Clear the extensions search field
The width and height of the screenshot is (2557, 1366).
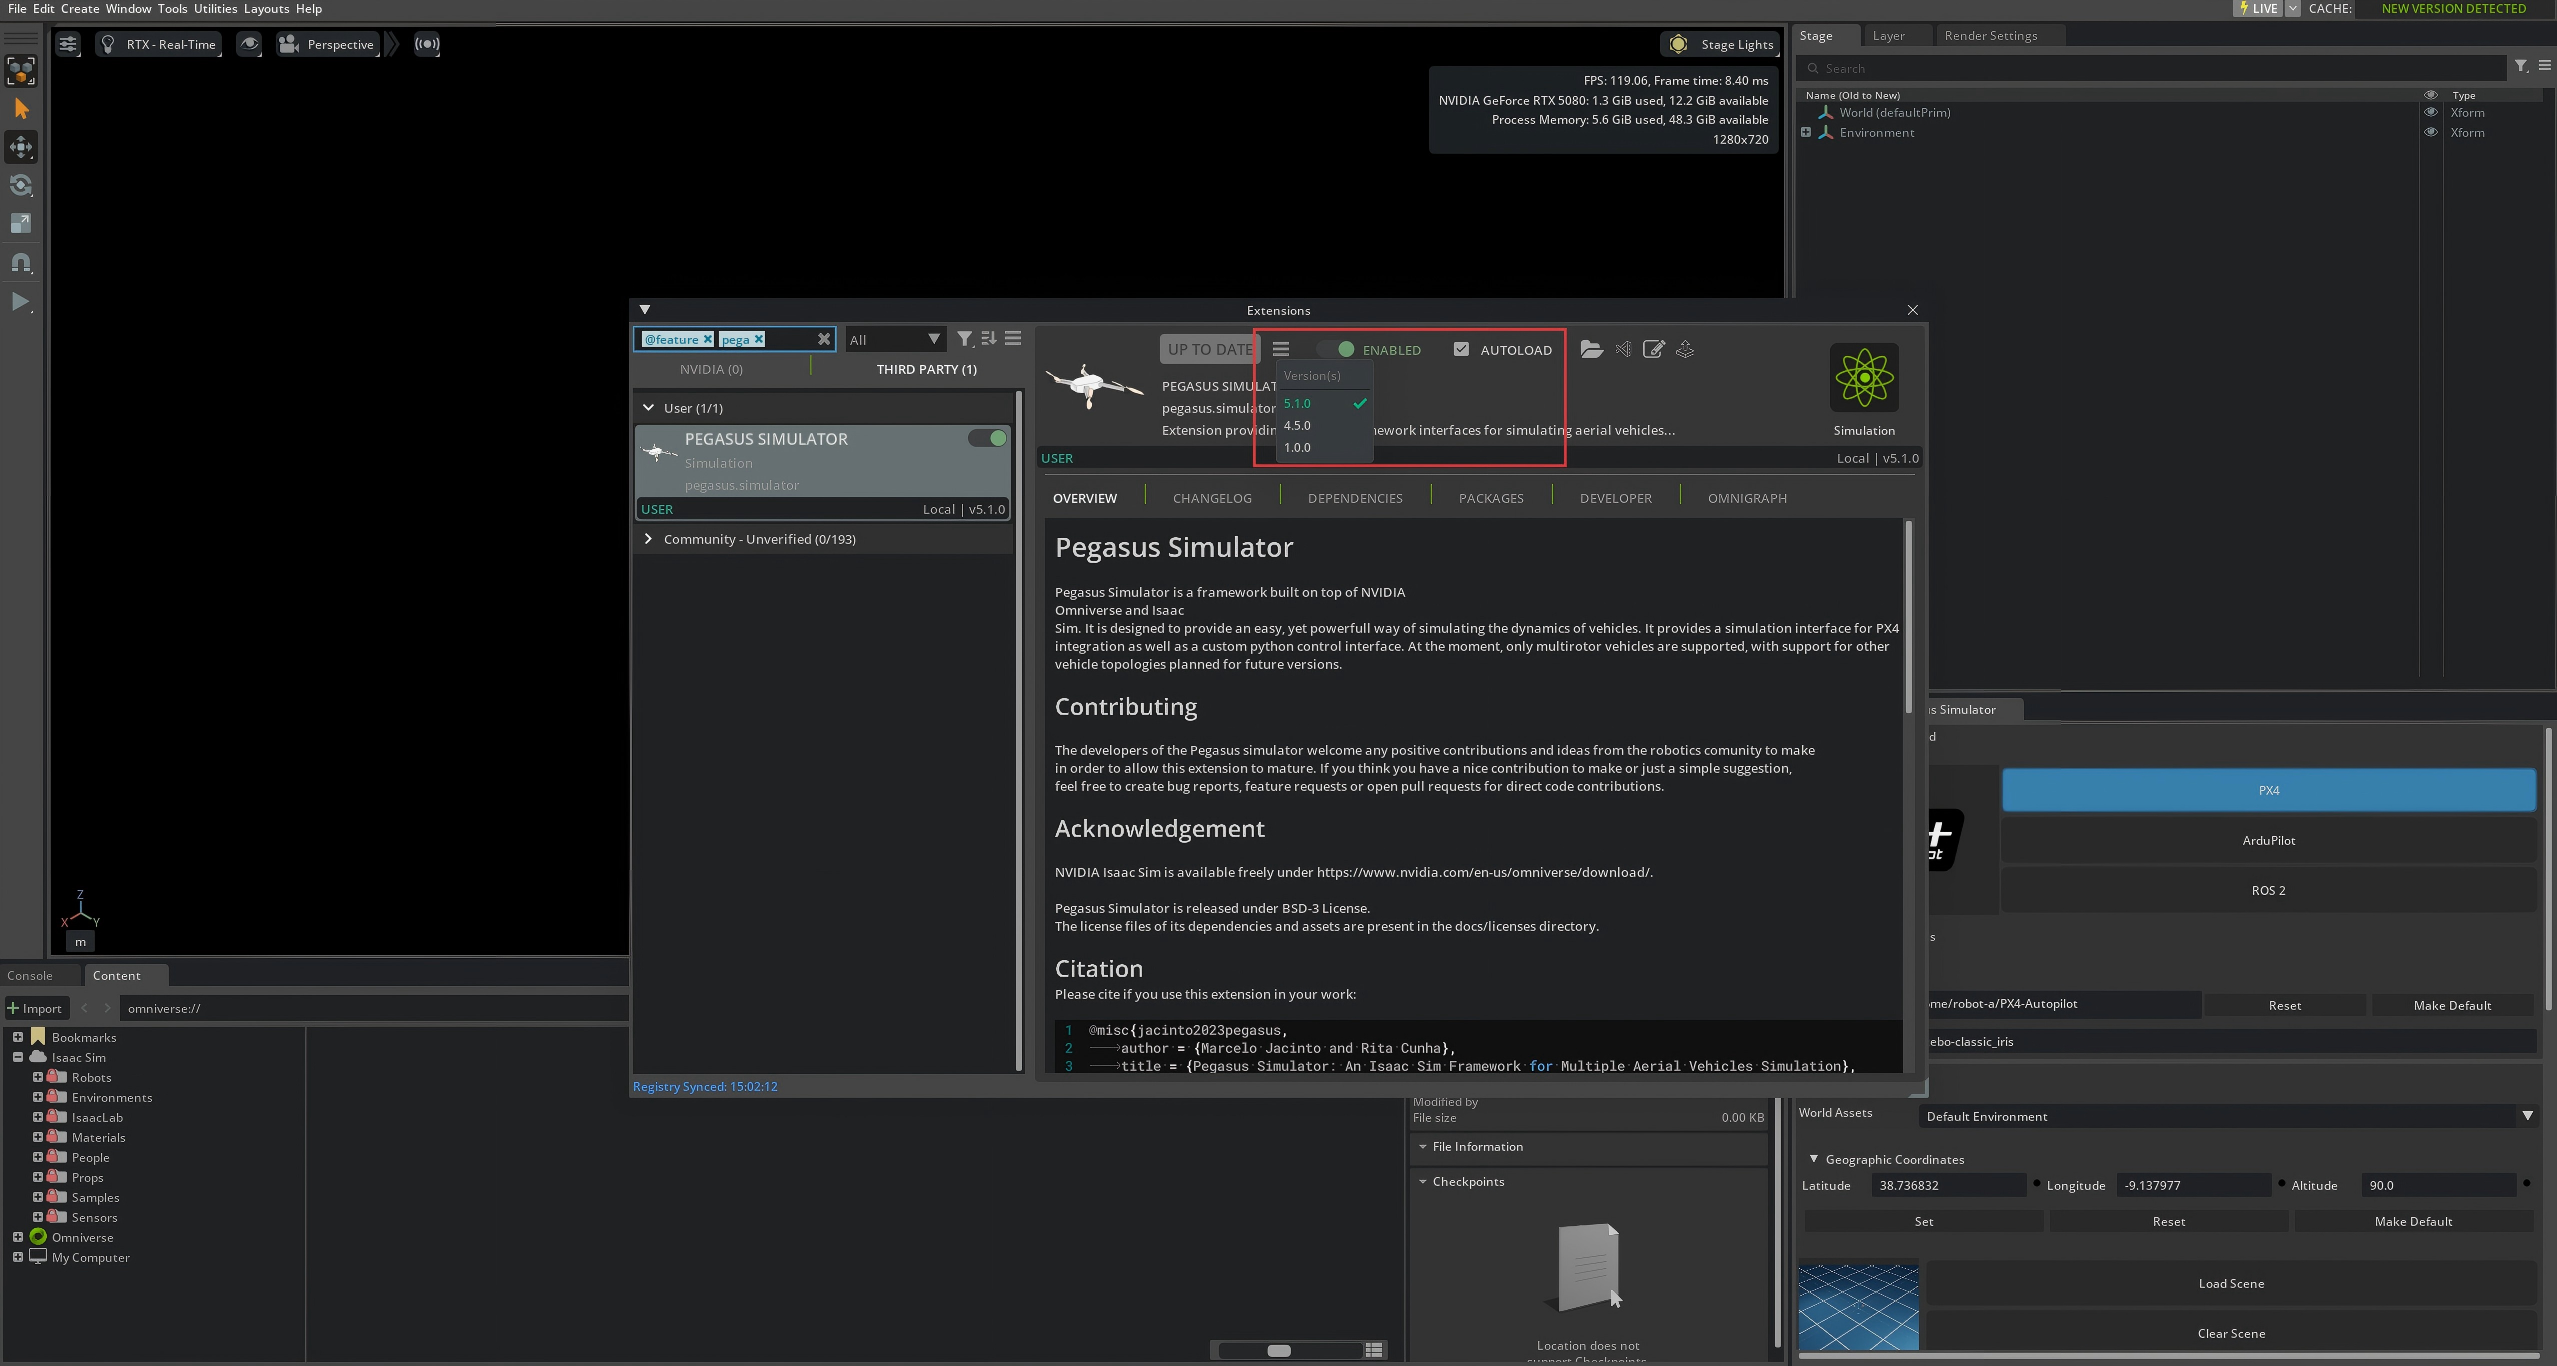point(824,339)
